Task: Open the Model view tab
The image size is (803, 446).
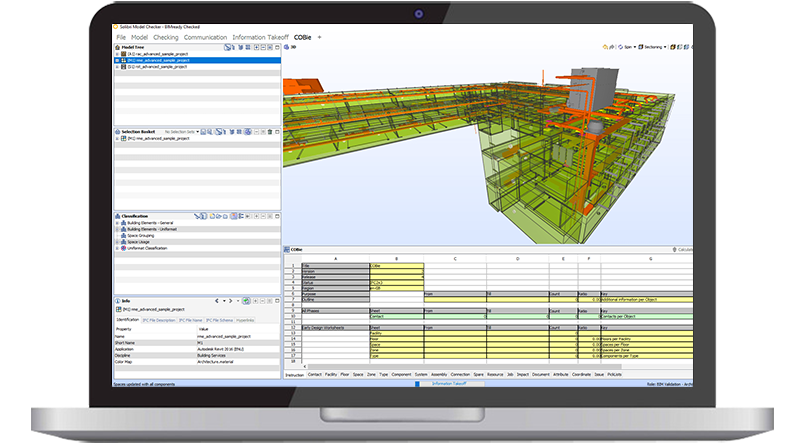Action: [139, 37]
